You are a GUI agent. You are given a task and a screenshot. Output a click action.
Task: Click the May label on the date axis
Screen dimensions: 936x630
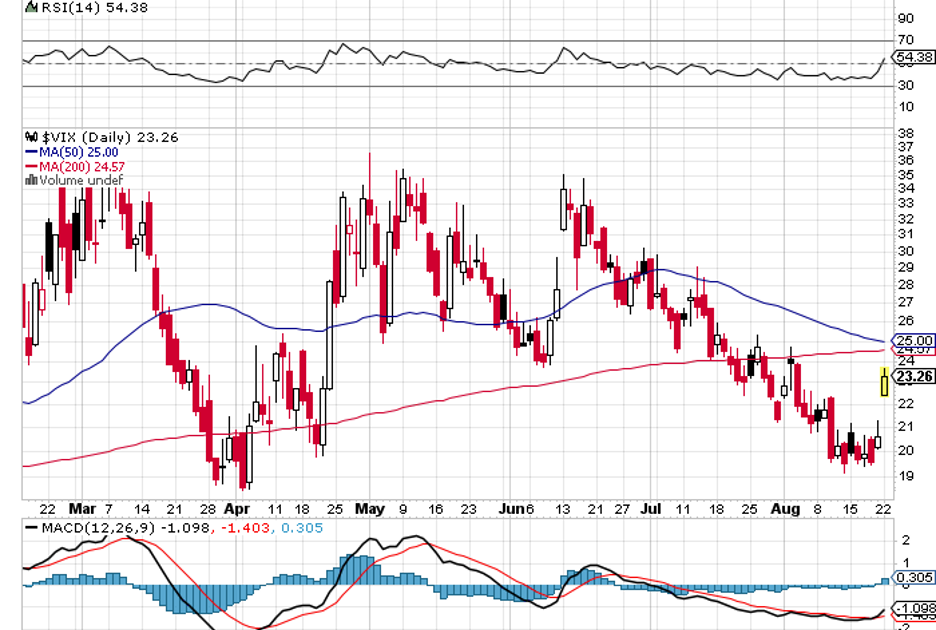369,507
